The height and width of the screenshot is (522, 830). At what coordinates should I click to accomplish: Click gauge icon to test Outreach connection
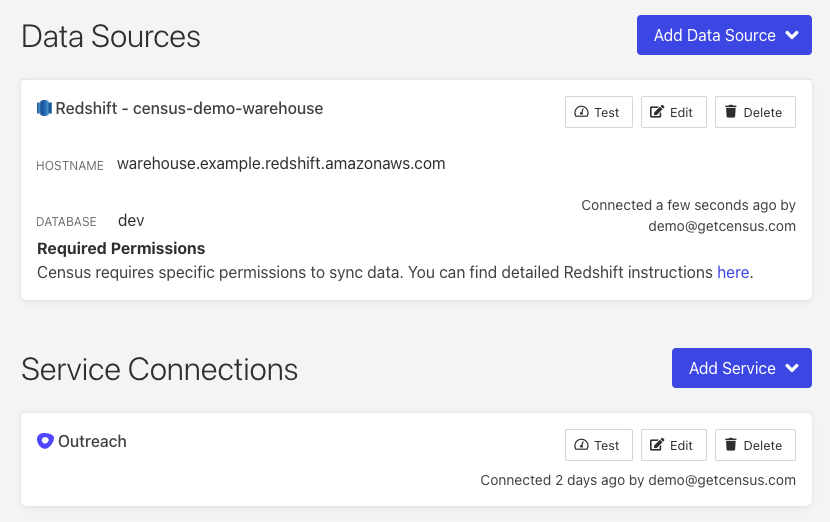click(x=582, y=445)
